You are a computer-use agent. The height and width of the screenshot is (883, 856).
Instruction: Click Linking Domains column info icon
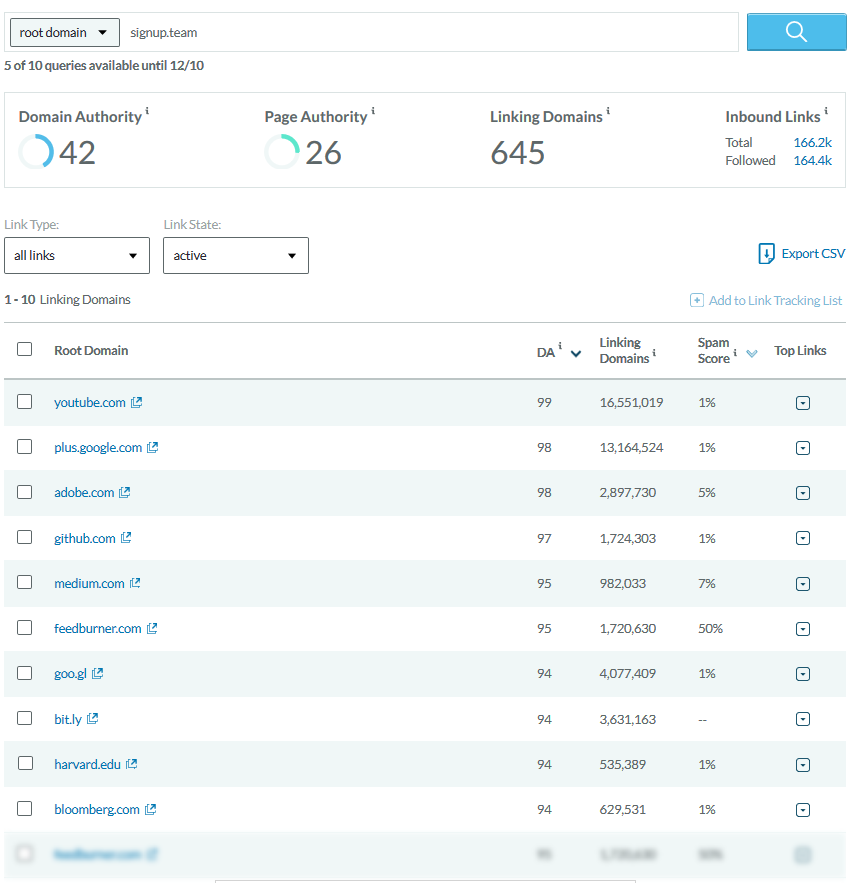click(x=654, y=353)
